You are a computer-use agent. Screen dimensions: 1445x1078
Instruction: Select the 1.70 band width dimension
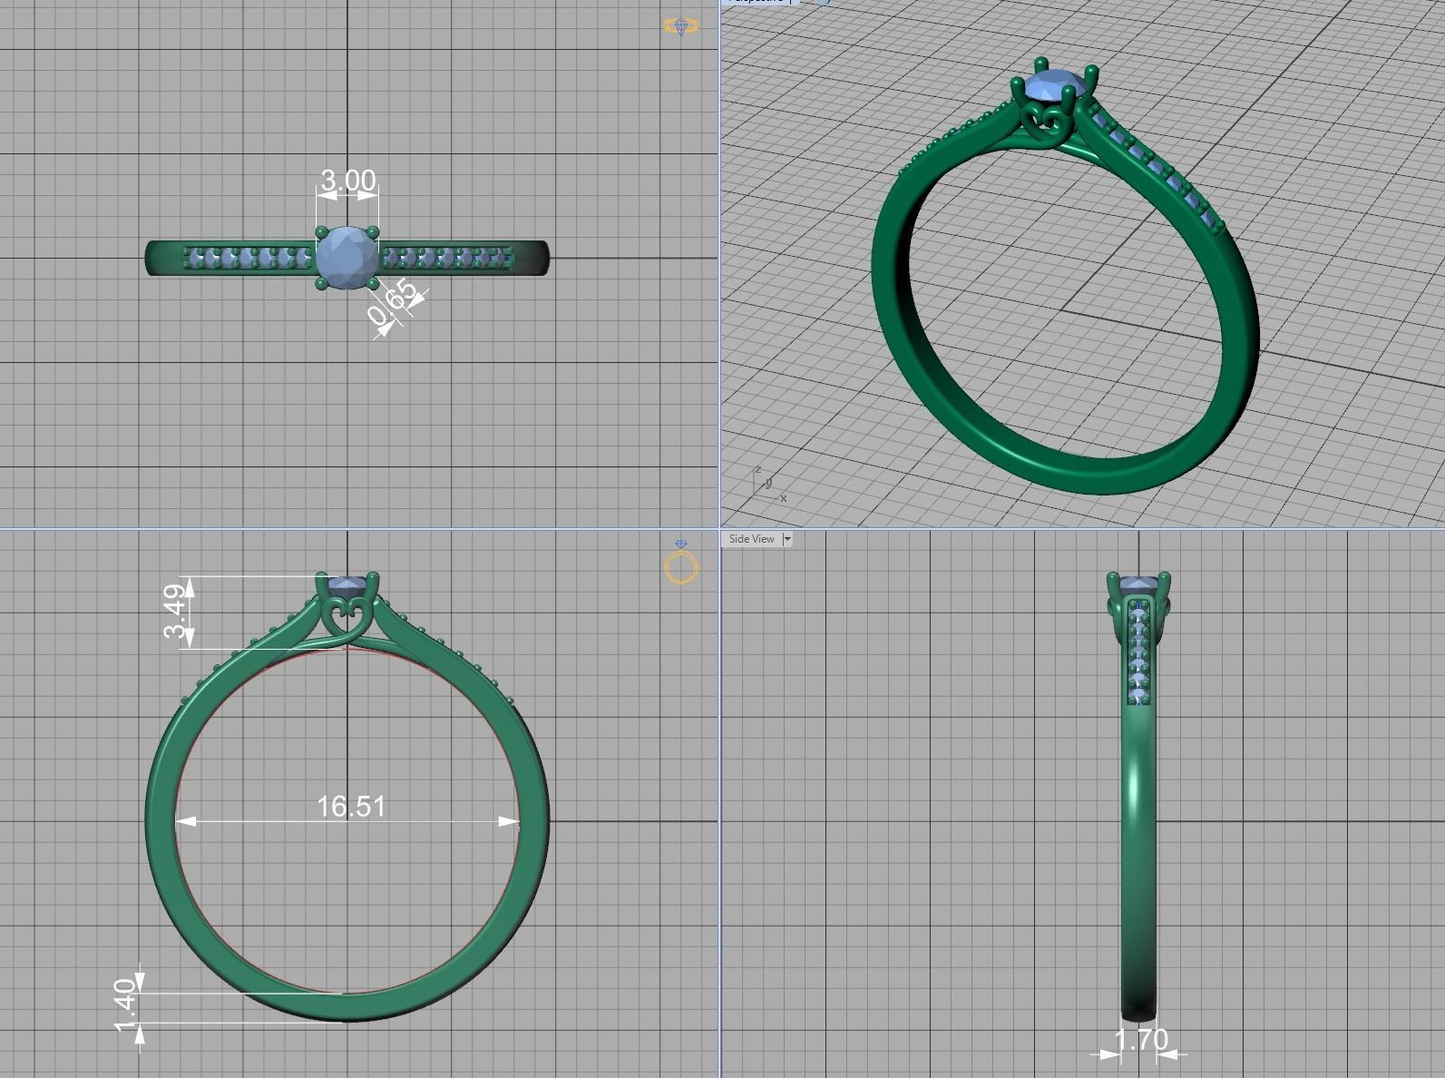1140,1040
